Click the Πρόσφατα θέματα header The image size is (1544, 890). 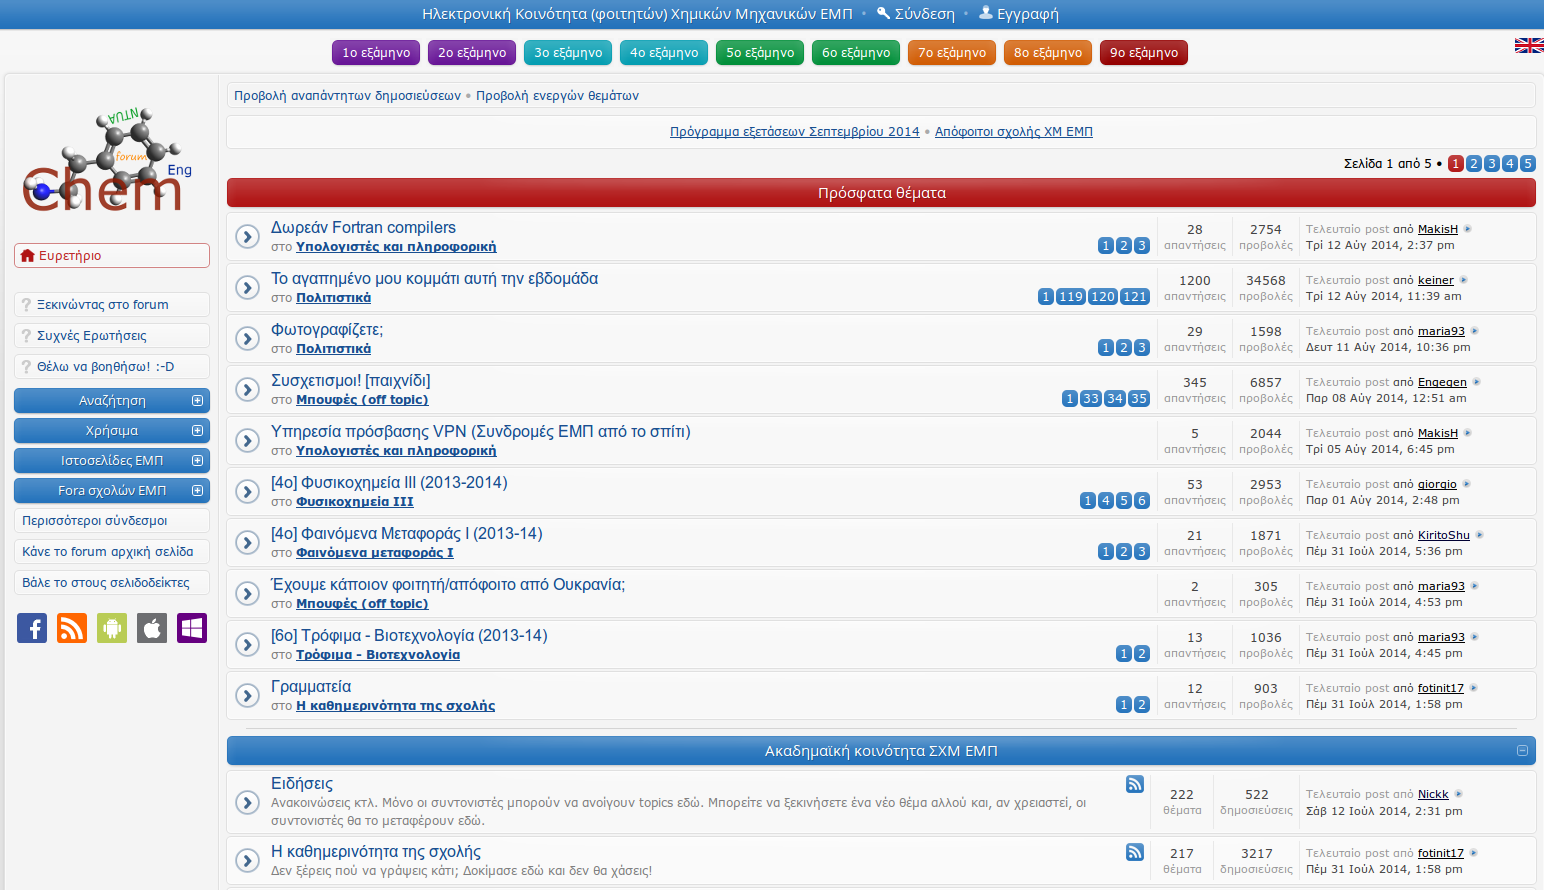pos(881,193)
